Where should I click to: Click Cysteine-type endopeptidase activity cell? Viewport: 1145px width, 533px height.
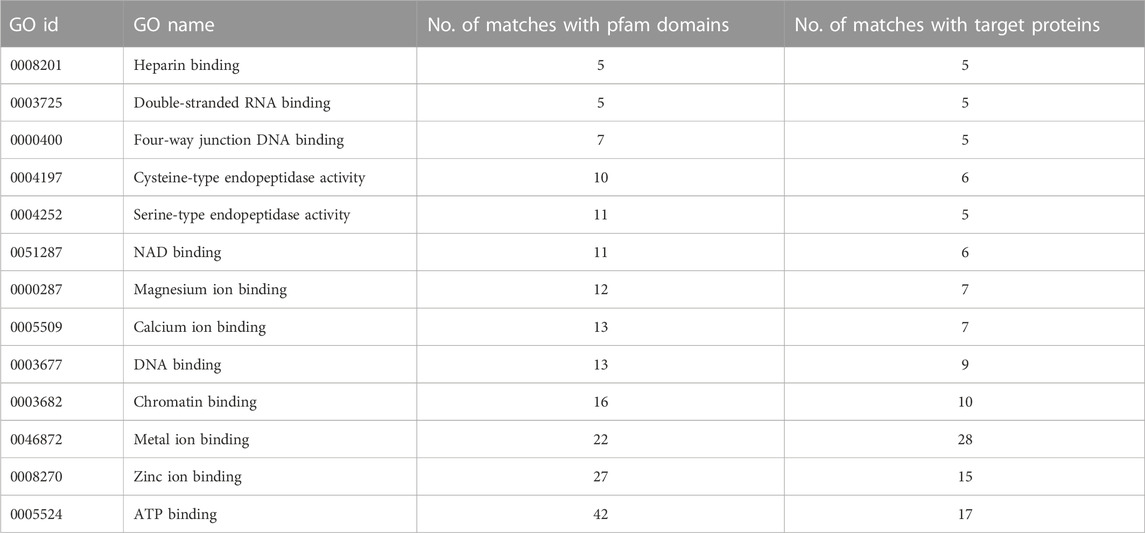click(270, 177)
